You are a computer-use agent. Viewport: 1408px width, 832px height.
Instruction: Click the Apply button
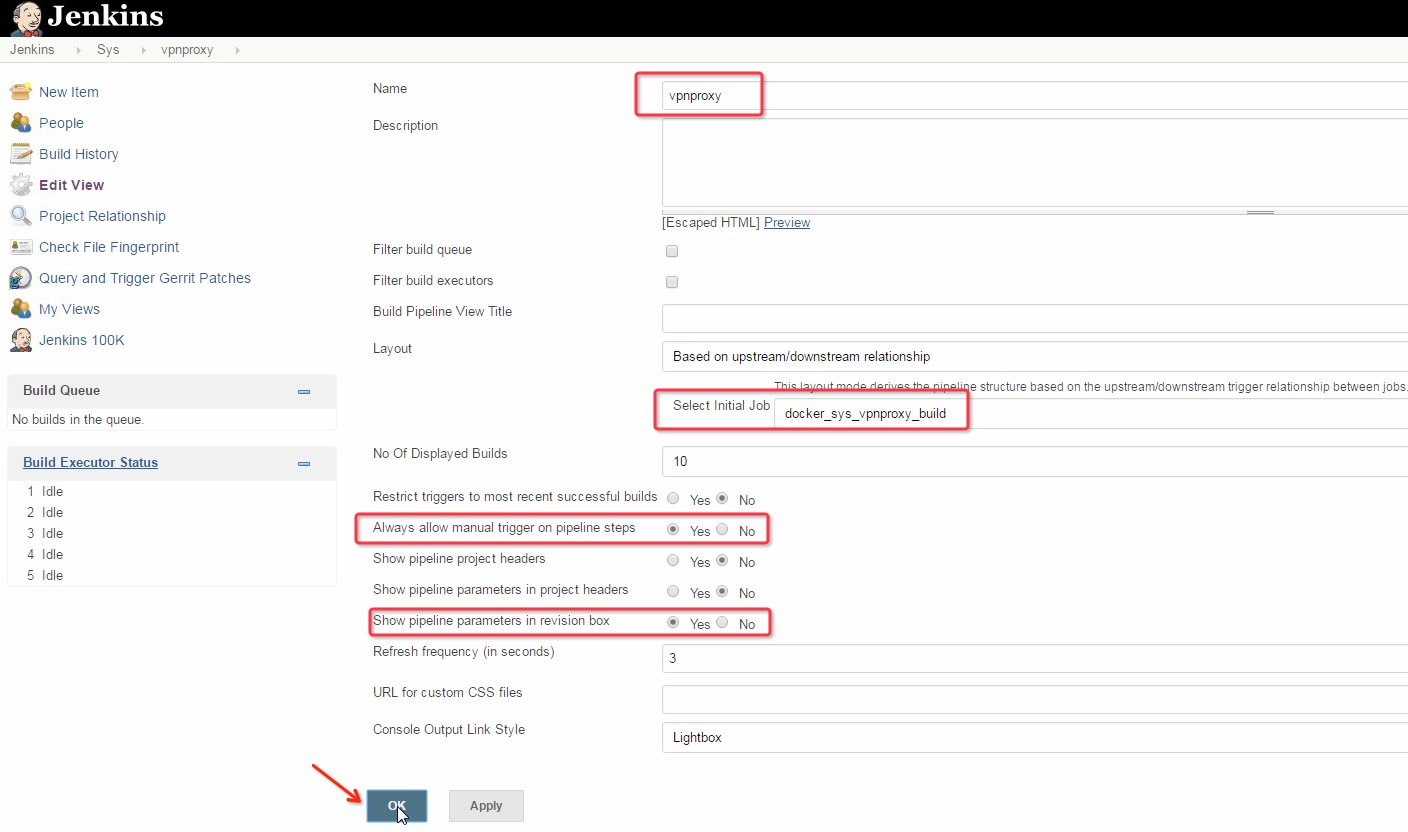pos(486,806)
